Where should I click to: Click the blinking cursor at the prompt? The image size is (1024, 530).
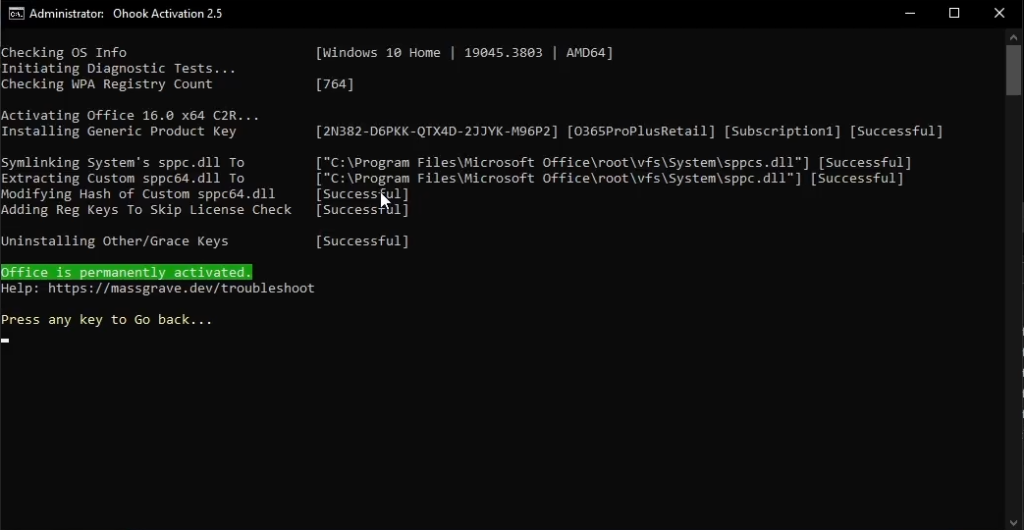pos(5,340)
